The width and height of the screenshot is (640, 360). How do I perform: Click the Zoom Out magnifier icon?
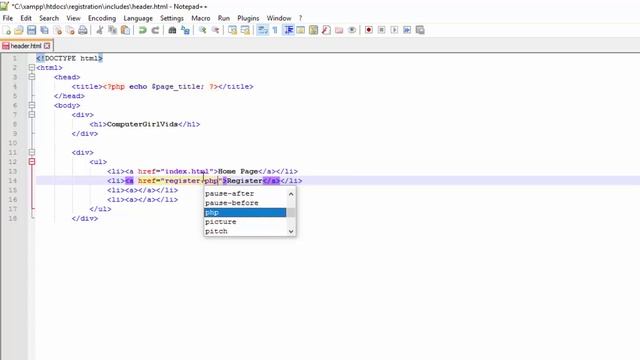point(215,30)
